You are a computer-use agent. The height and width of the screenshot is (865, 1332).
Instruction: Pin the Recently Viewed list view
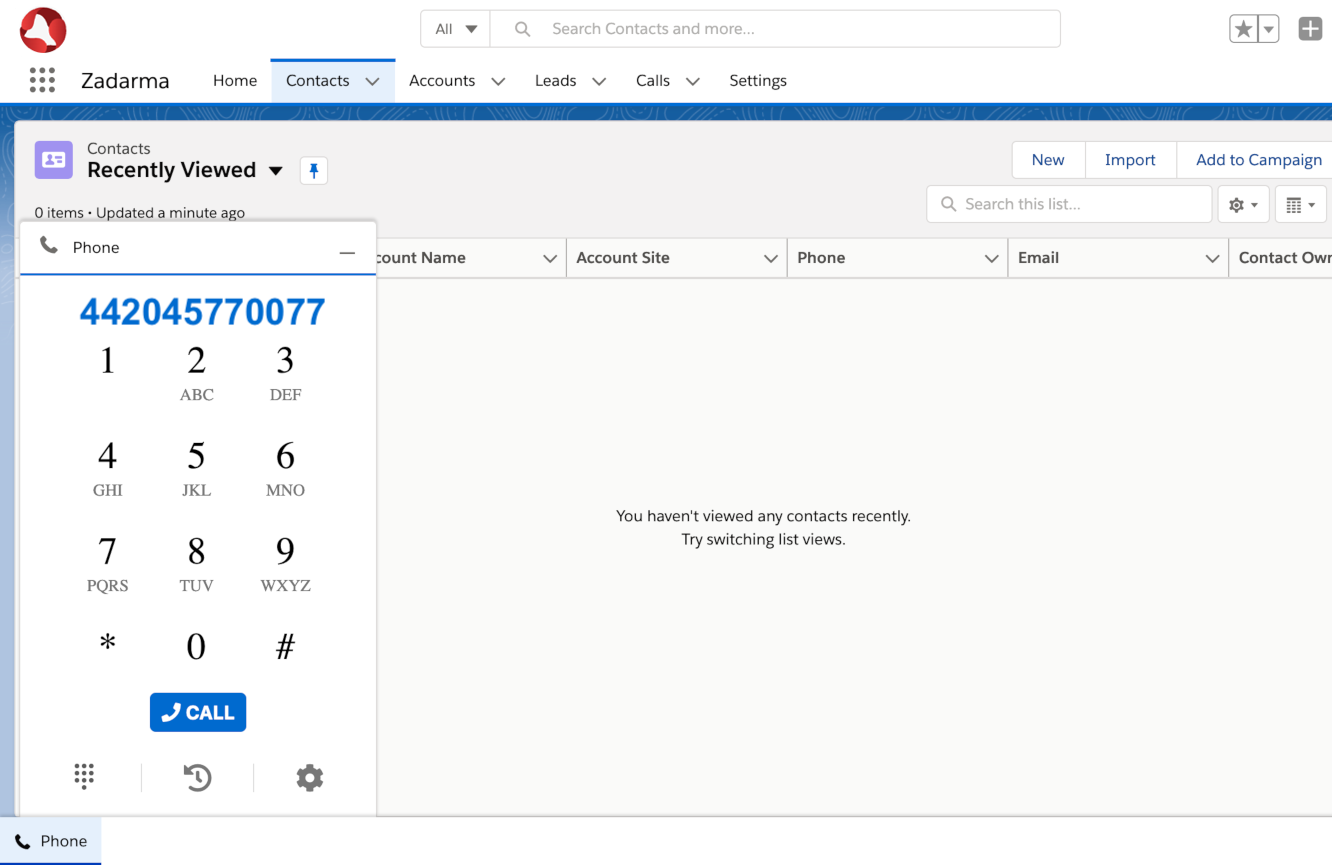coord(314,171)
